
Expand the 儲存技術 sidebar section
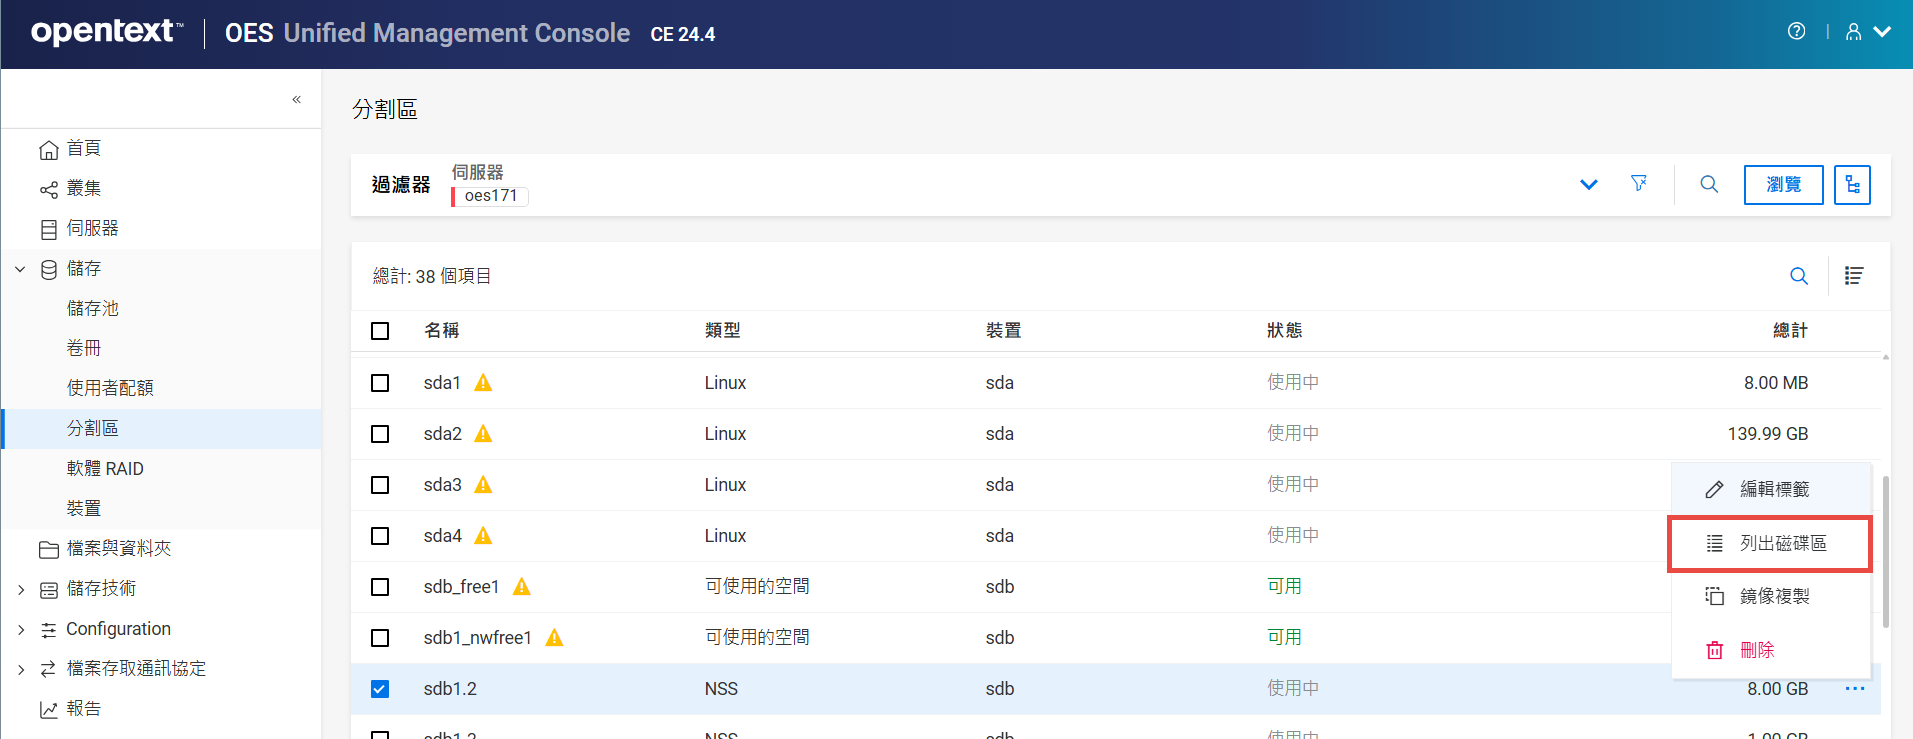click(x=20, y=589)
